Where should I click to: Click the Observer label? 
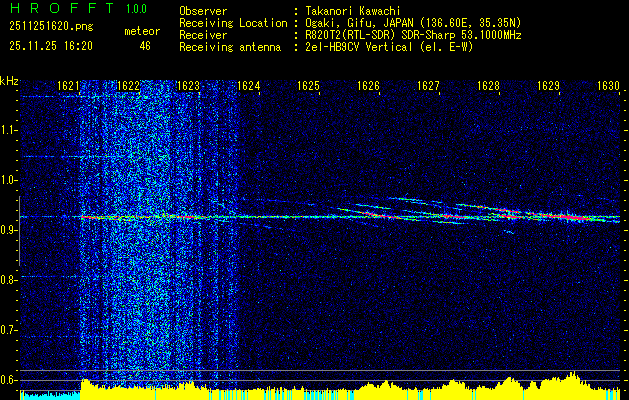coord(203,11)
